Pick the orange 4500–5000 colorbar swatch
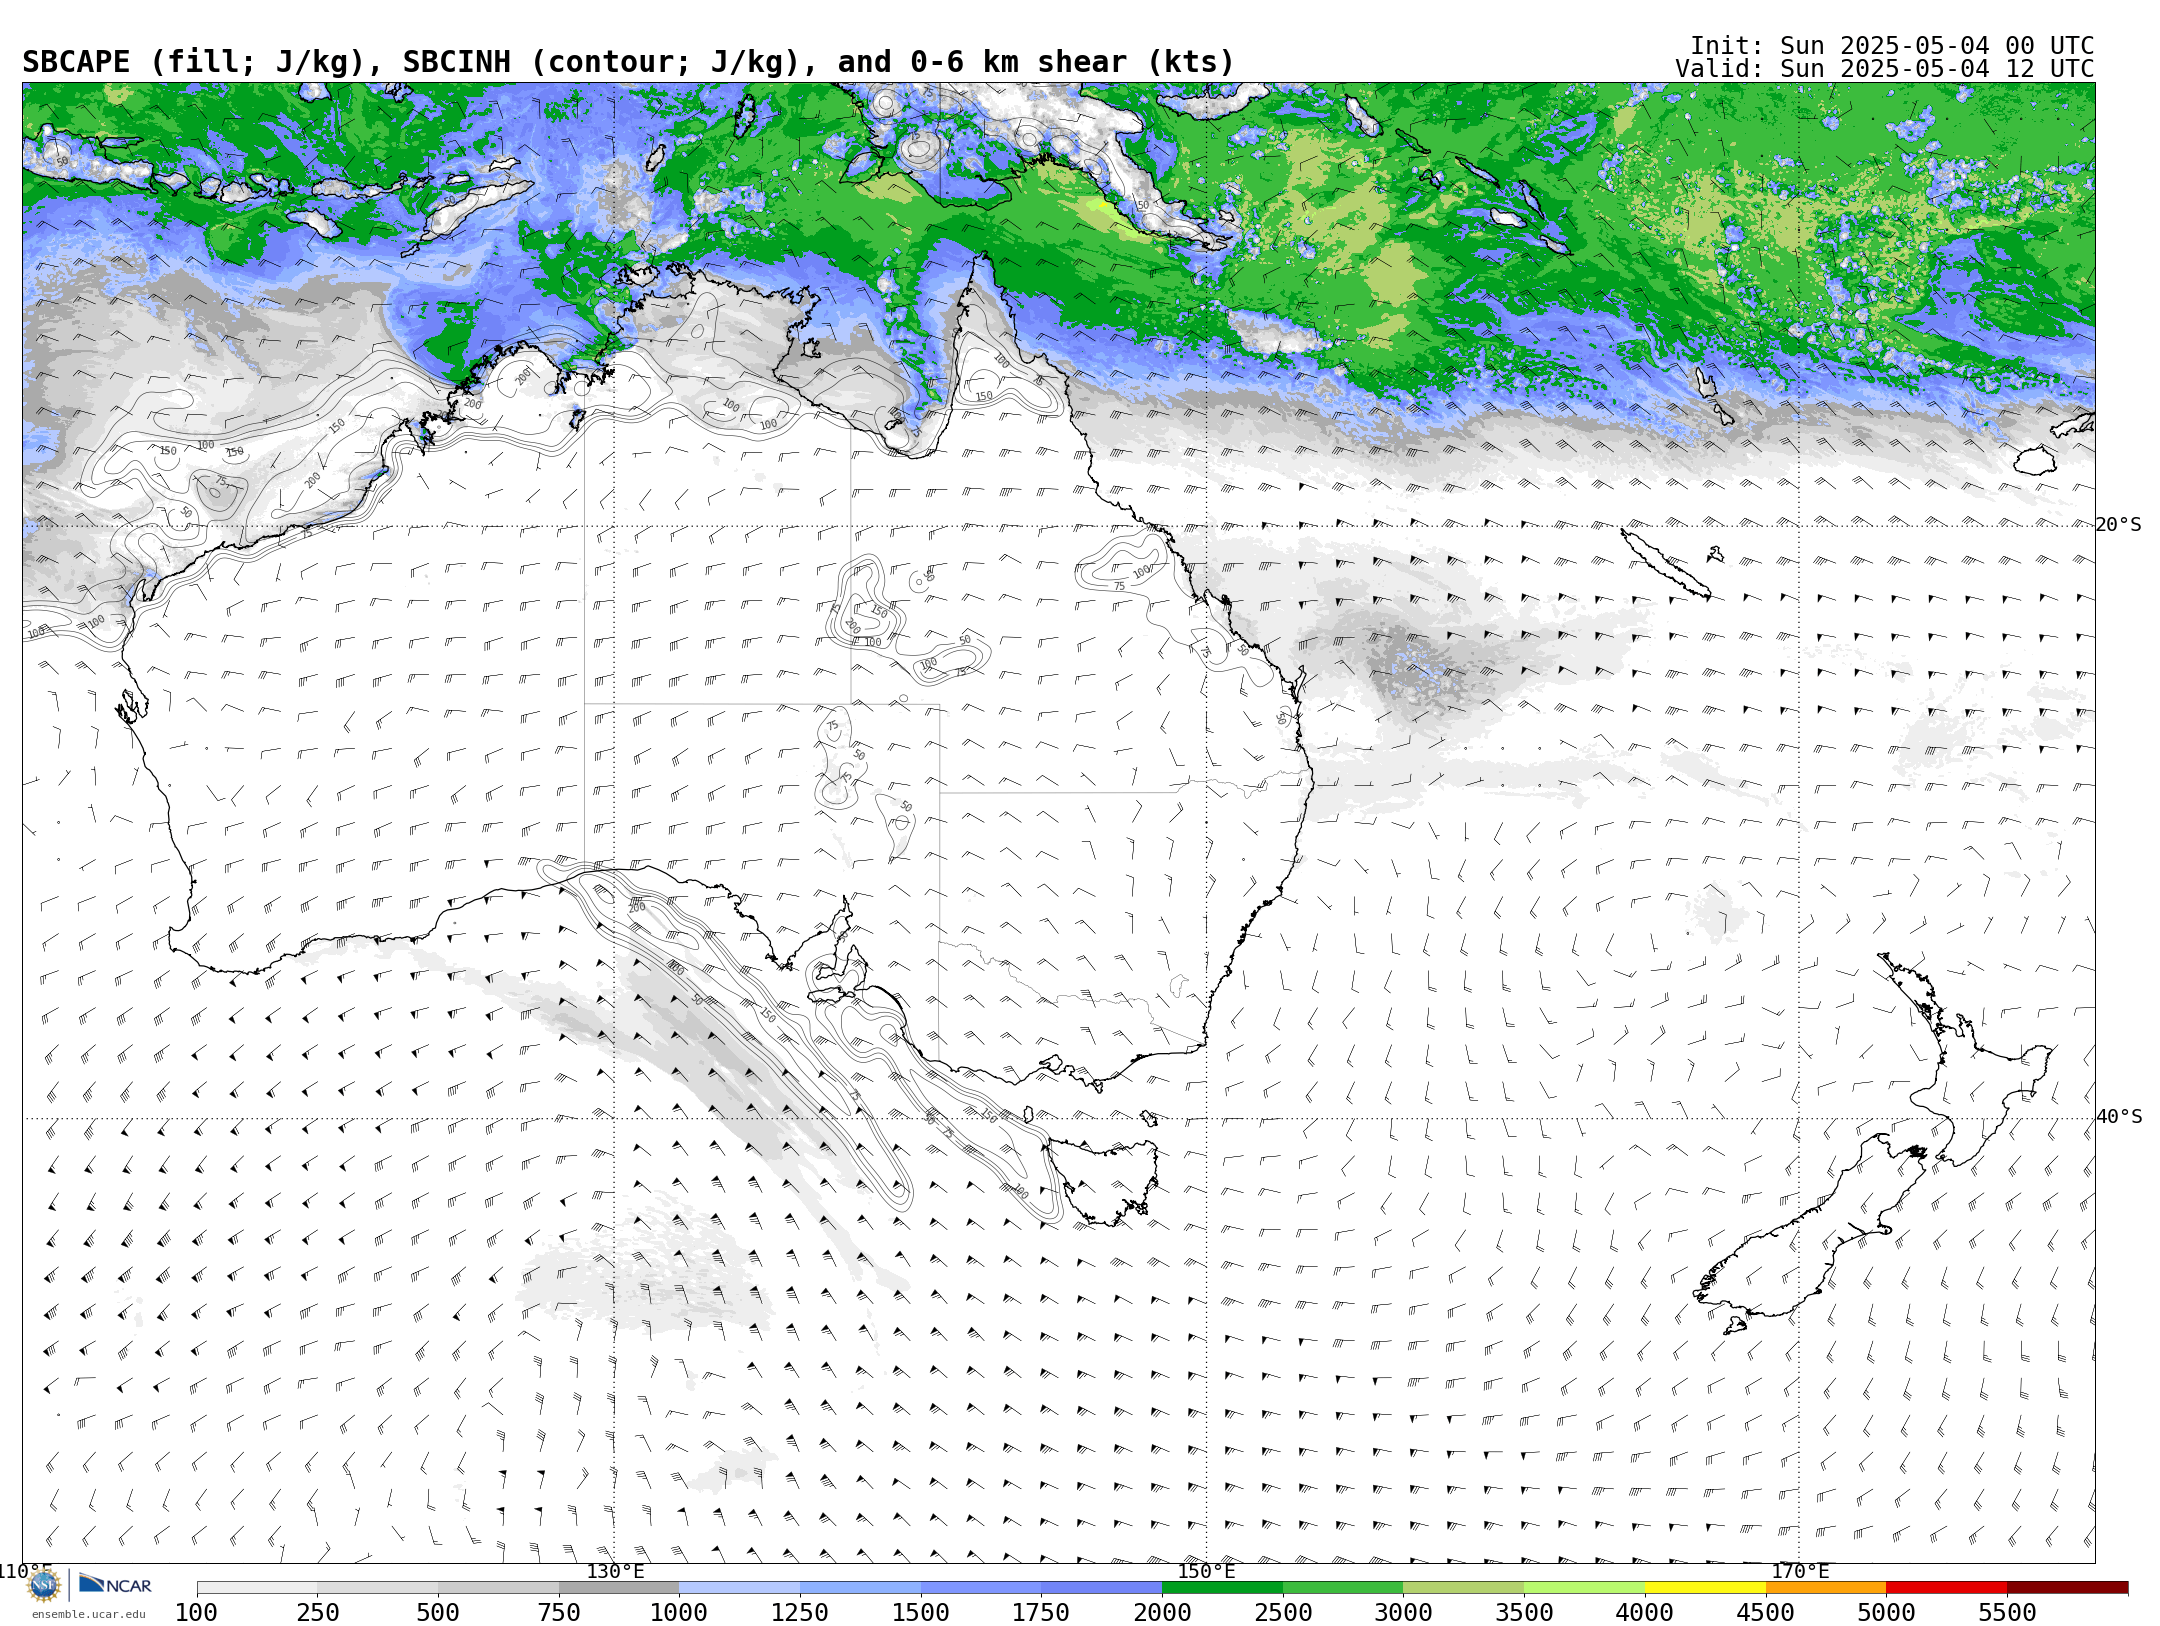The width and height of the screenshot is (2160, 1626). tap(1826, 1588)
